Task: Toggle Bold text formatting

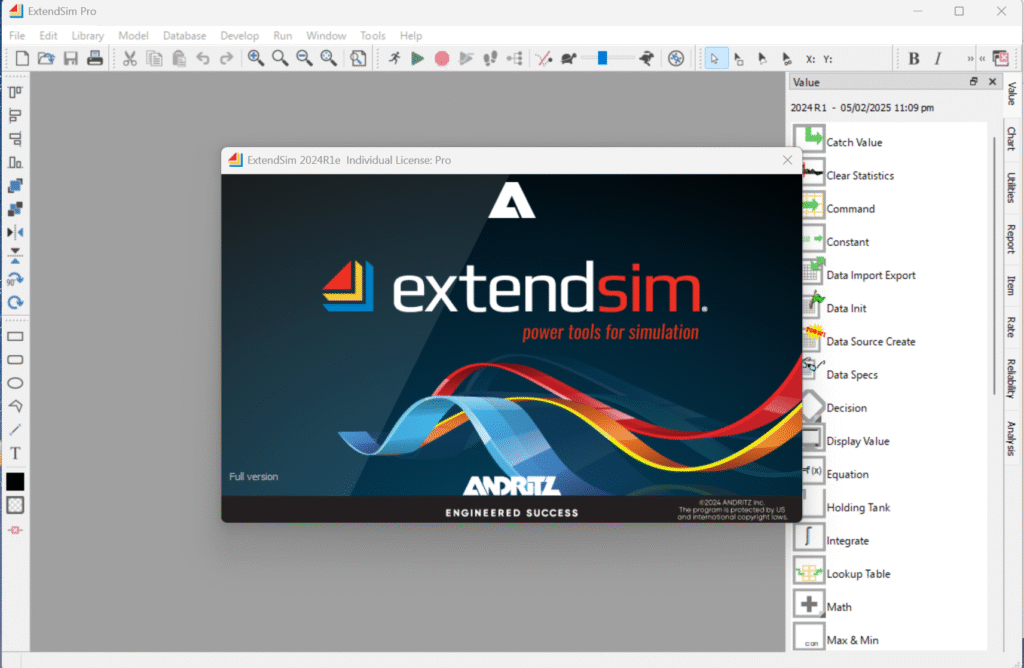Action: tap(914, 59)
